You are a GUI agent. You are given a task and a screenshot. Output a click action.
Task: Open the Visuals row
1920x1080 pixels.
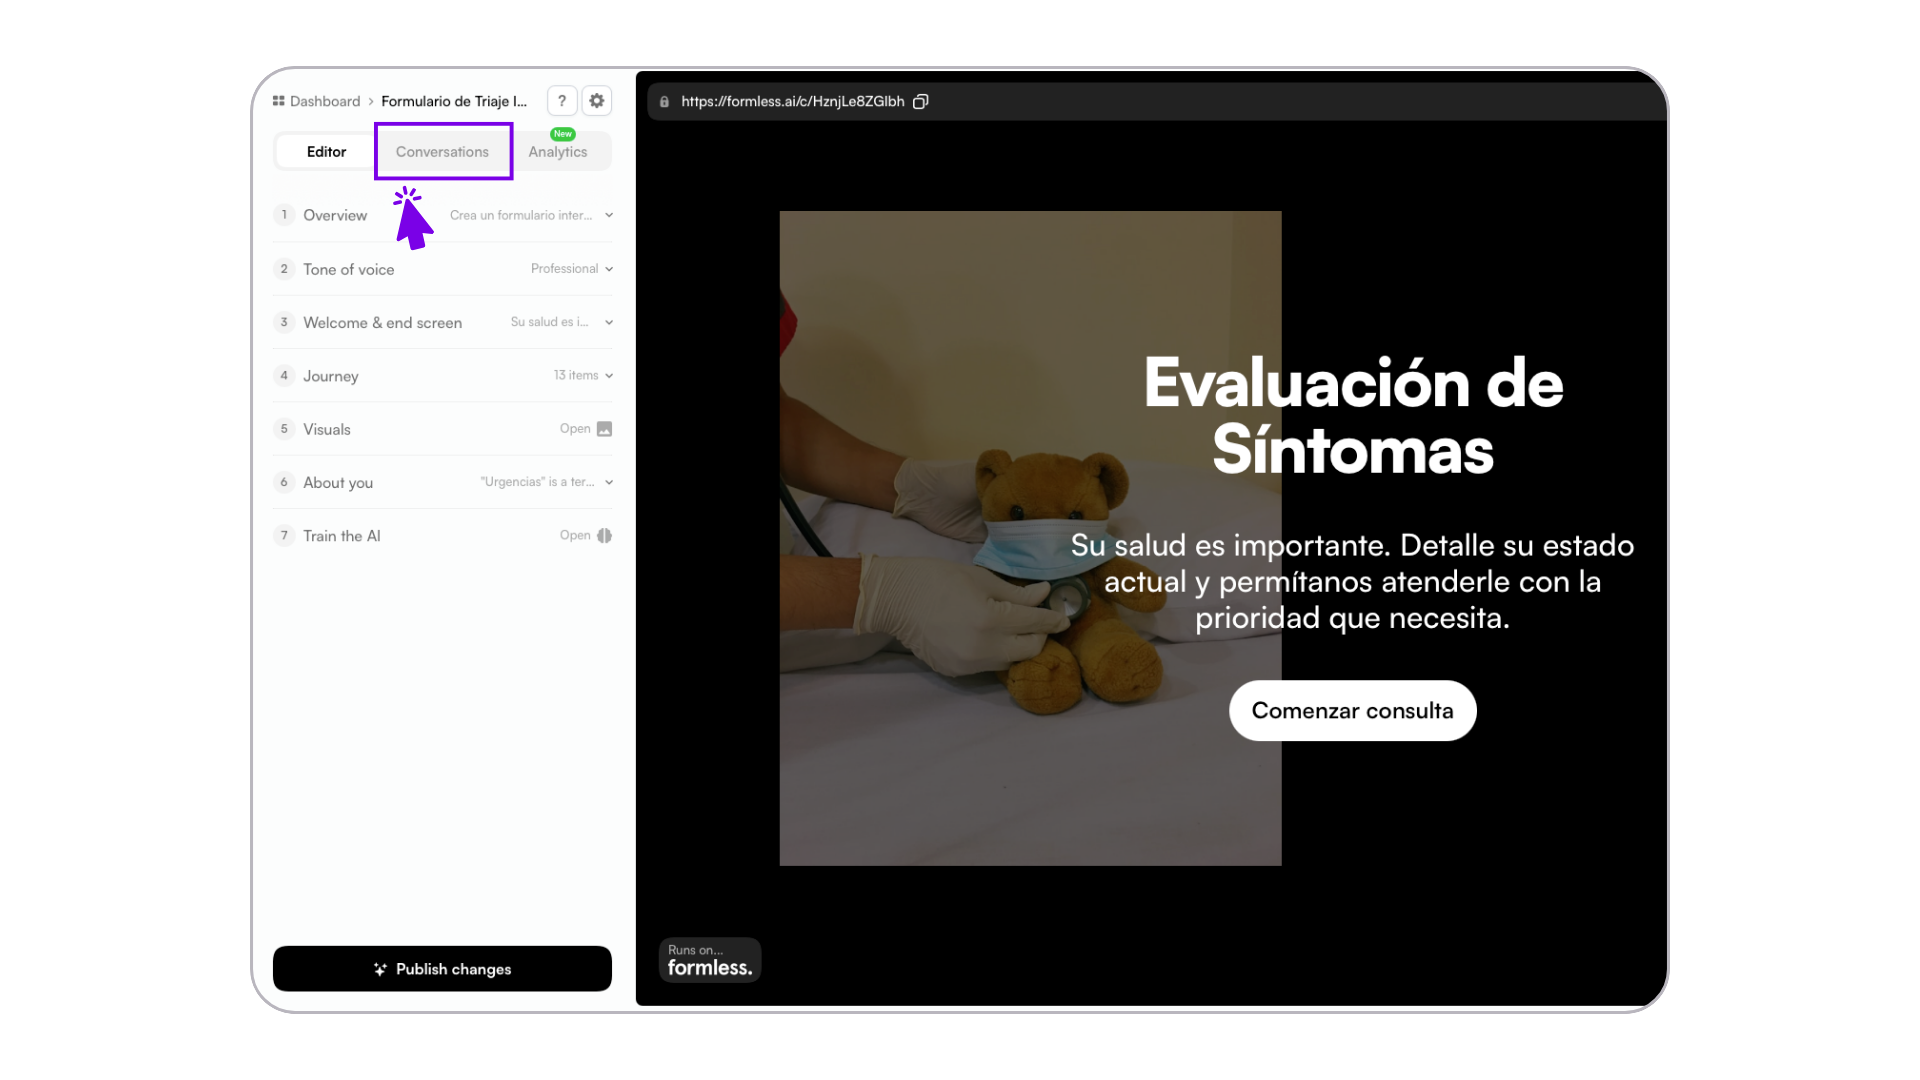(442, 429)
